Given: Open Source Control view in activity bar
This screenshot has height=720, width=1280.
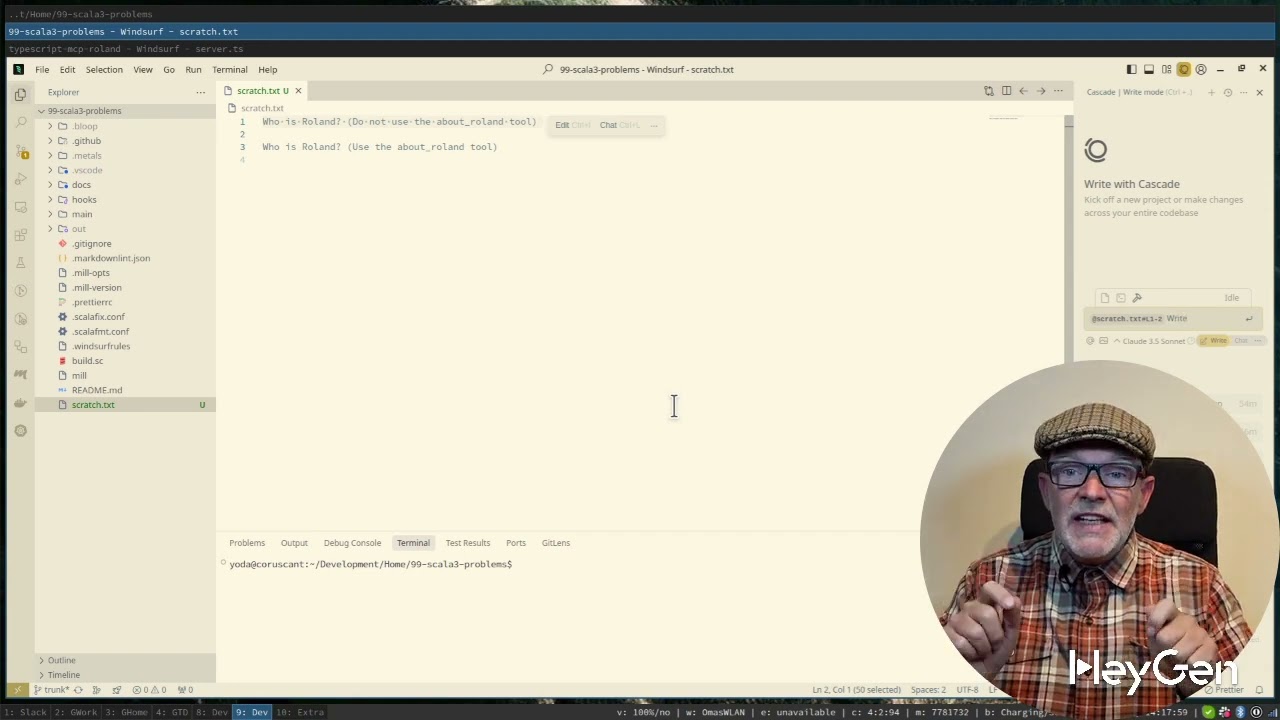Looking at the screenshot, I should (x=20, y=151).
